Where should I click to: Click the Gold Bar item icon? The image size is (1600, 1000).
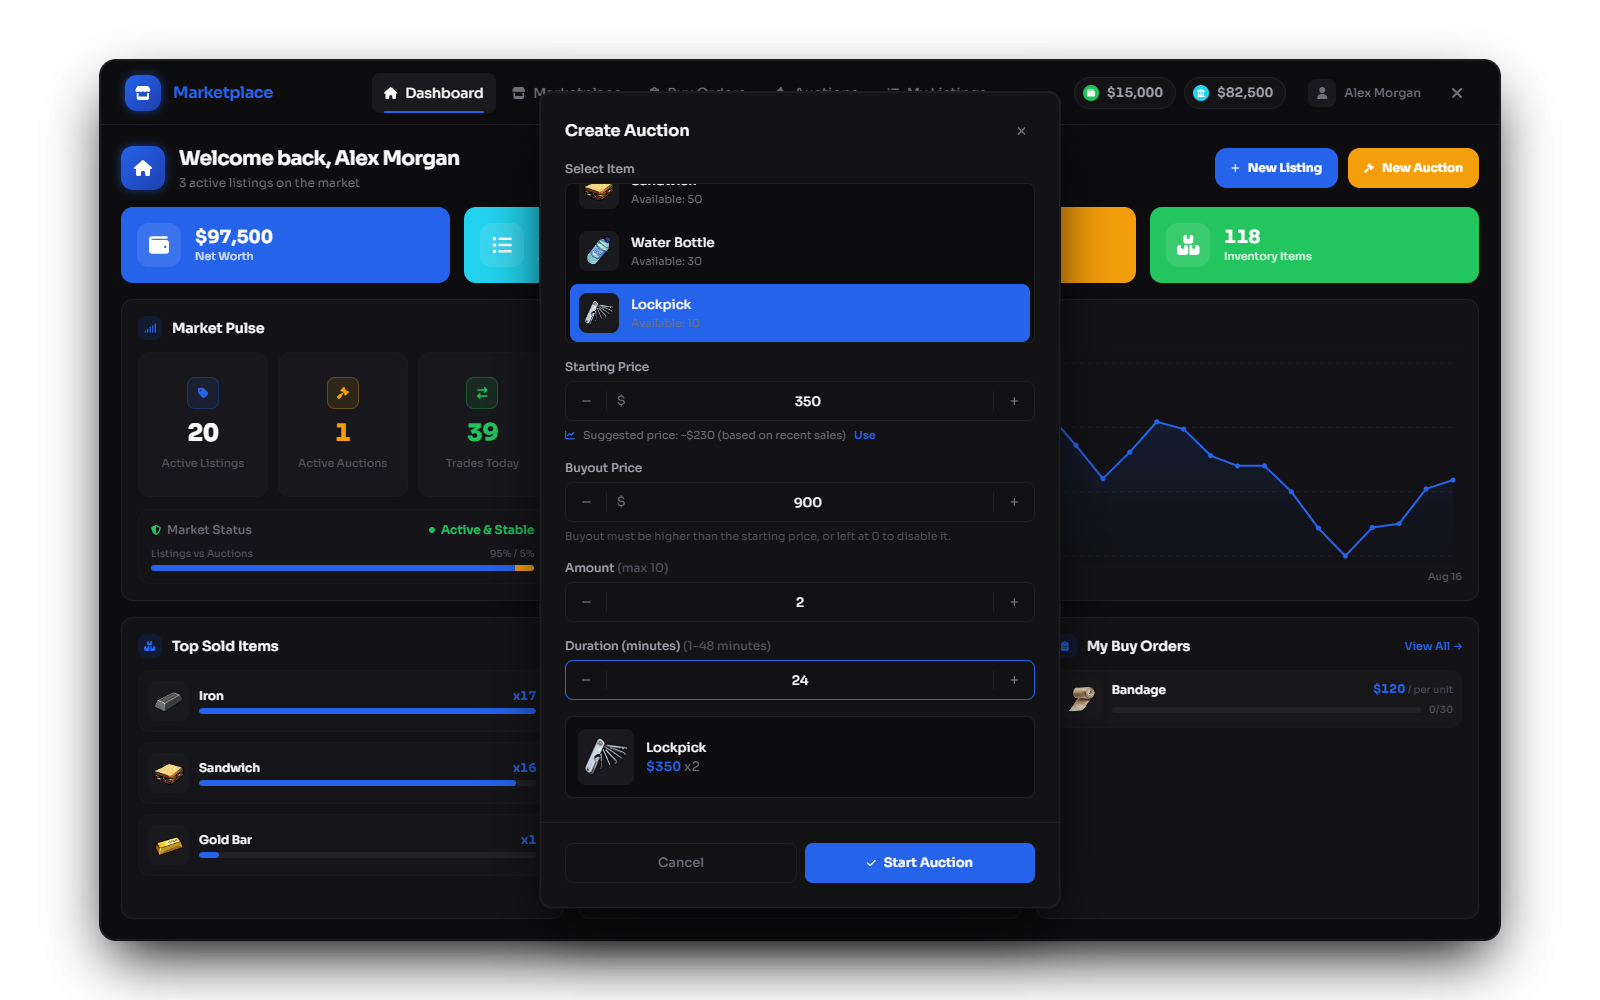click(168, 846)
